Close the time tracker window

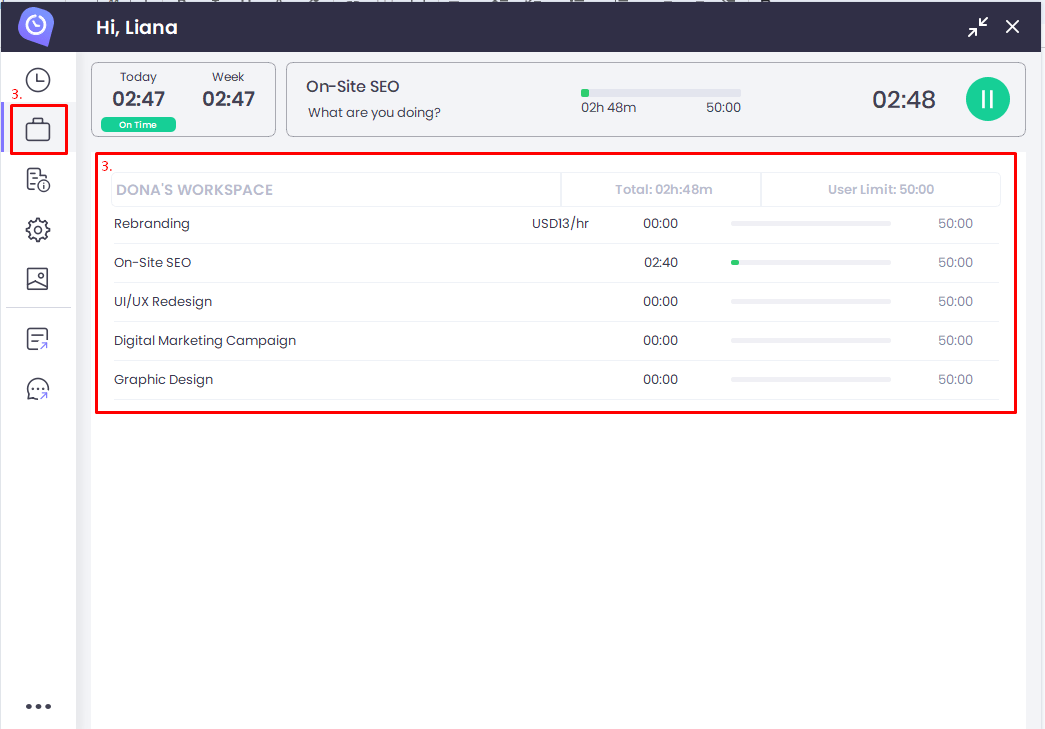tap(1012, 27)
